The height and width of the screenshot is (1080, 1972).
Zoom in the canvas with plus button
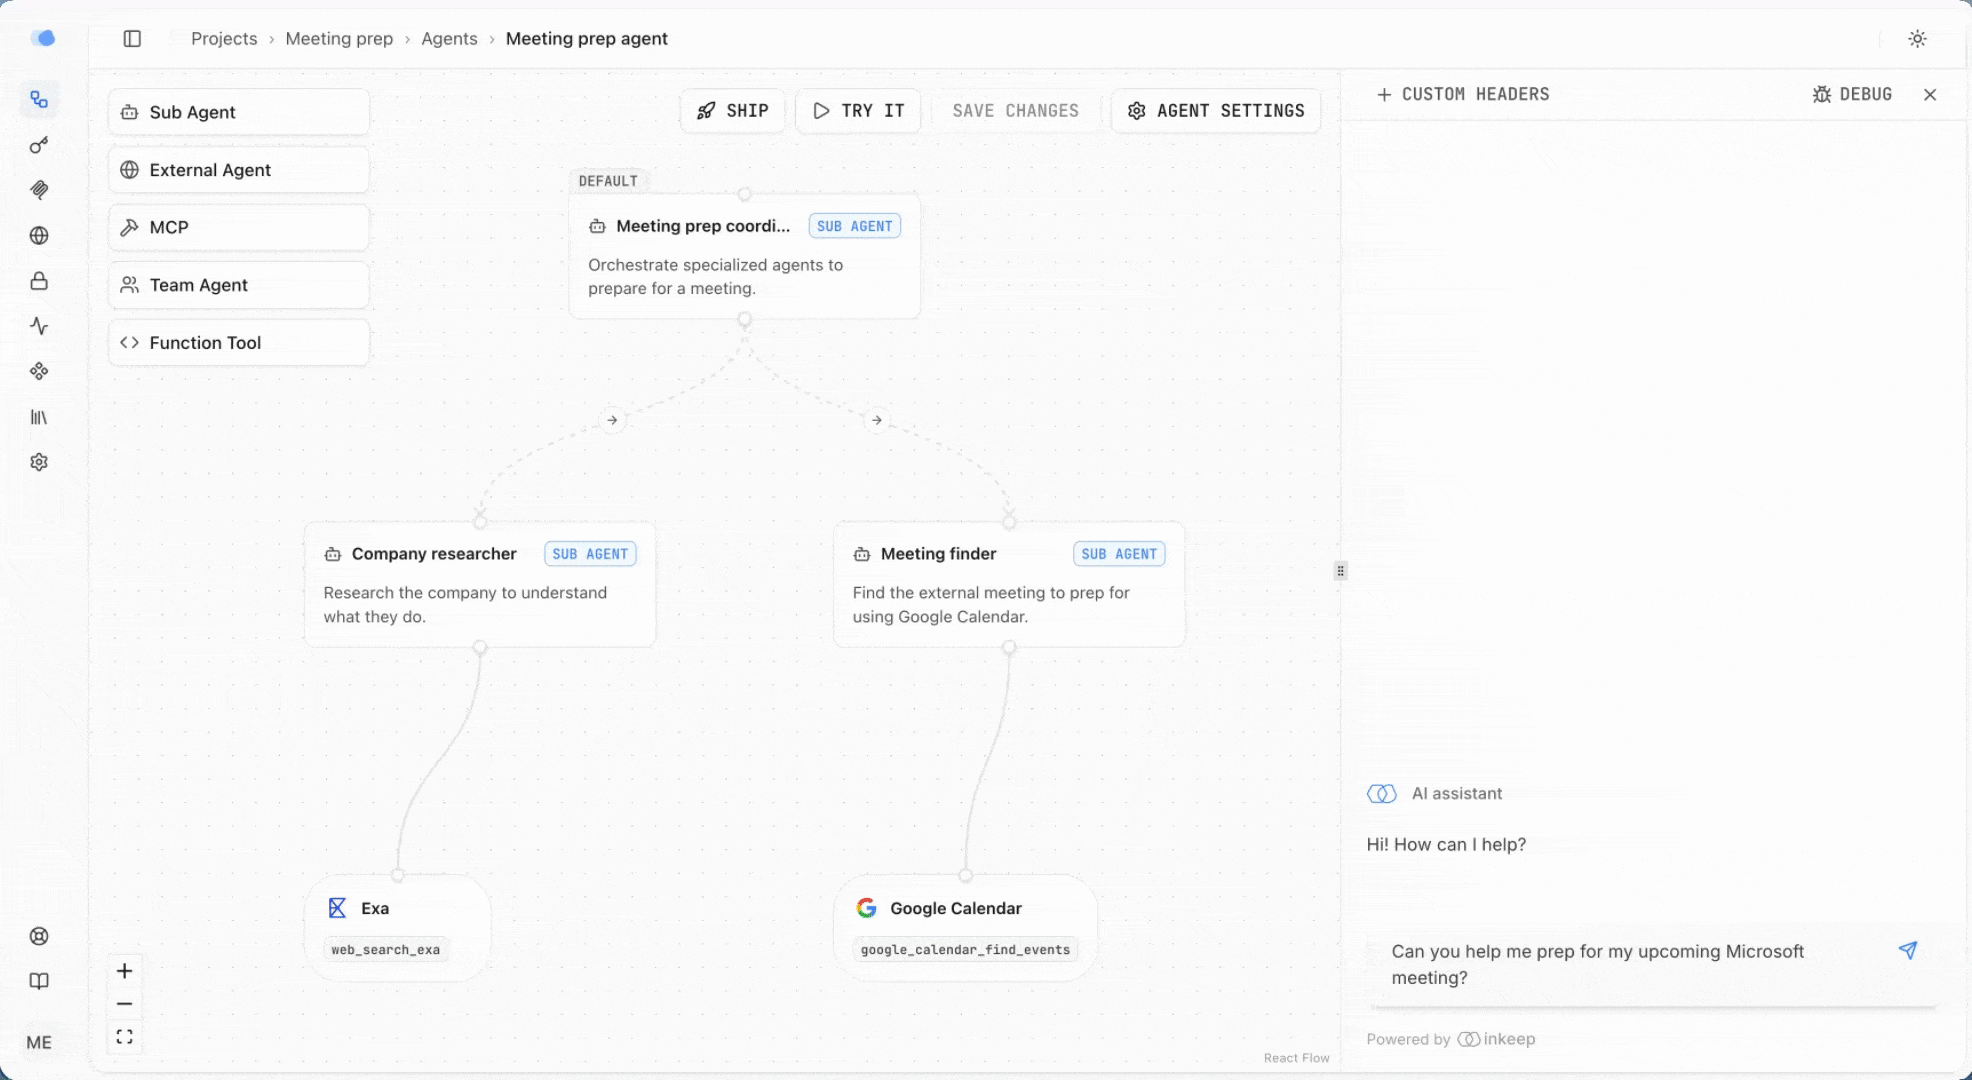point(124,971)
